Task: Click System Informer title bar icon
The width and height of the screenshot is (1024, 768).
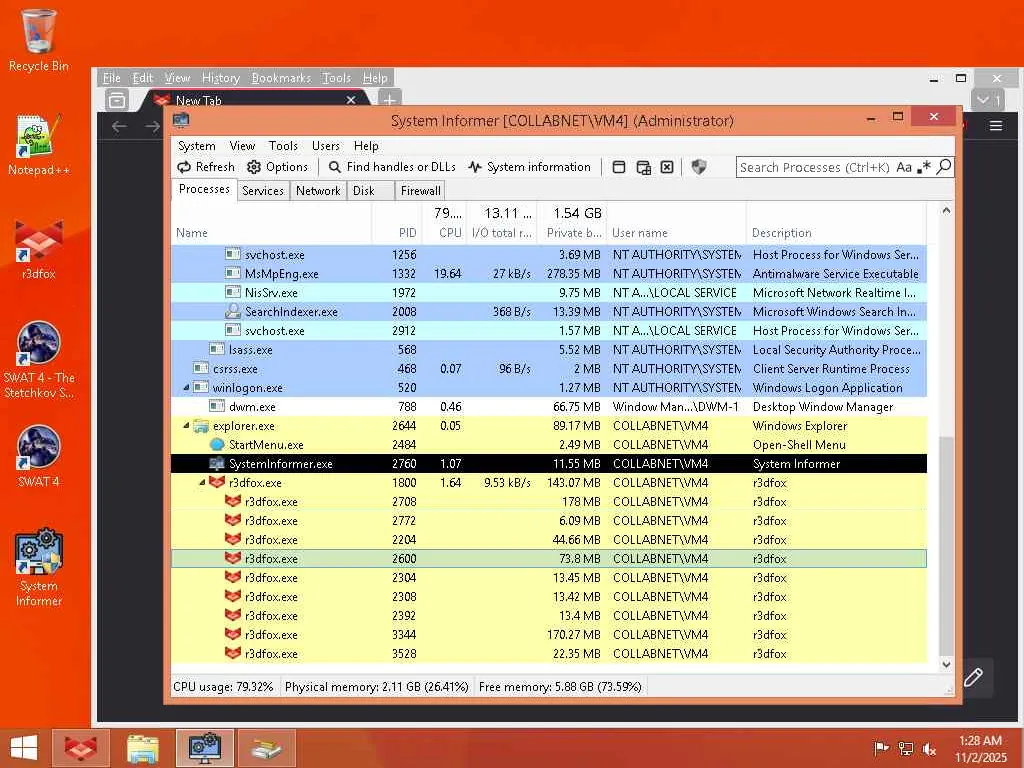Action: point(181,120)
